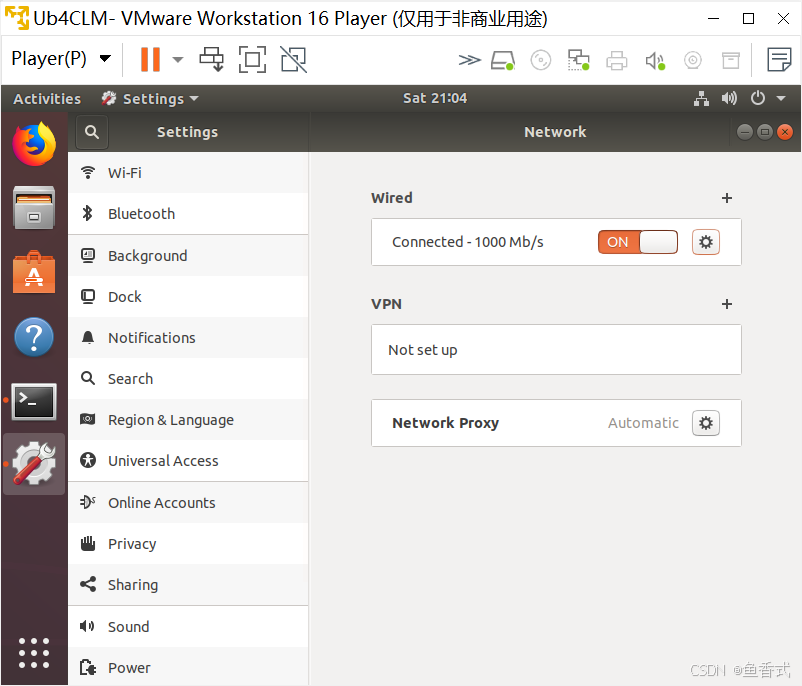Click the printer device icon

pyautogui.click(x=616, y=60)
